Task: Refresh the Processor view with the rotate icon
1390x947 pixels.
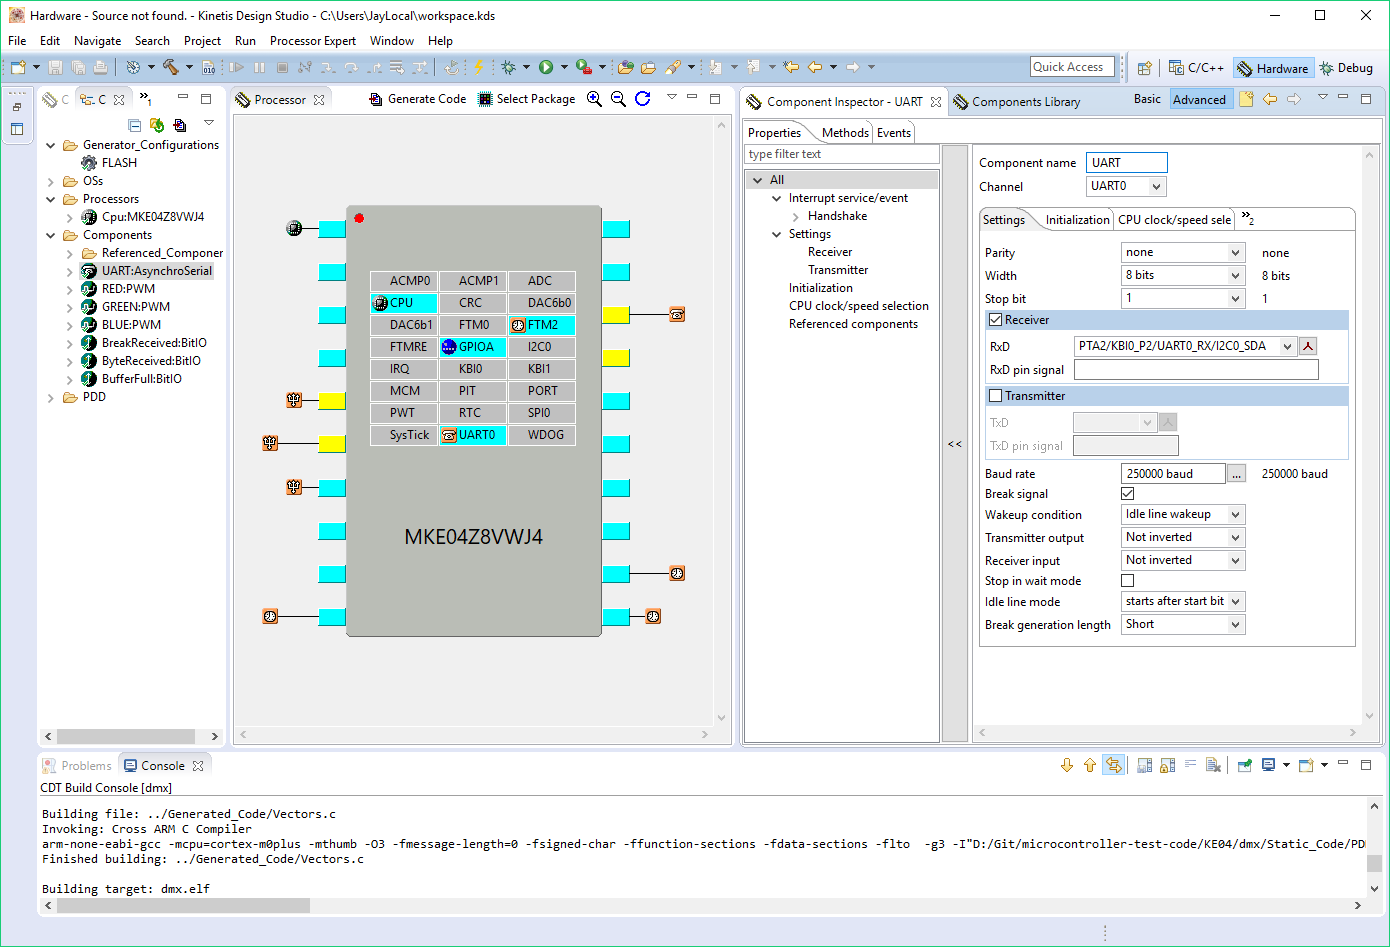Action: tap(643, 98)
